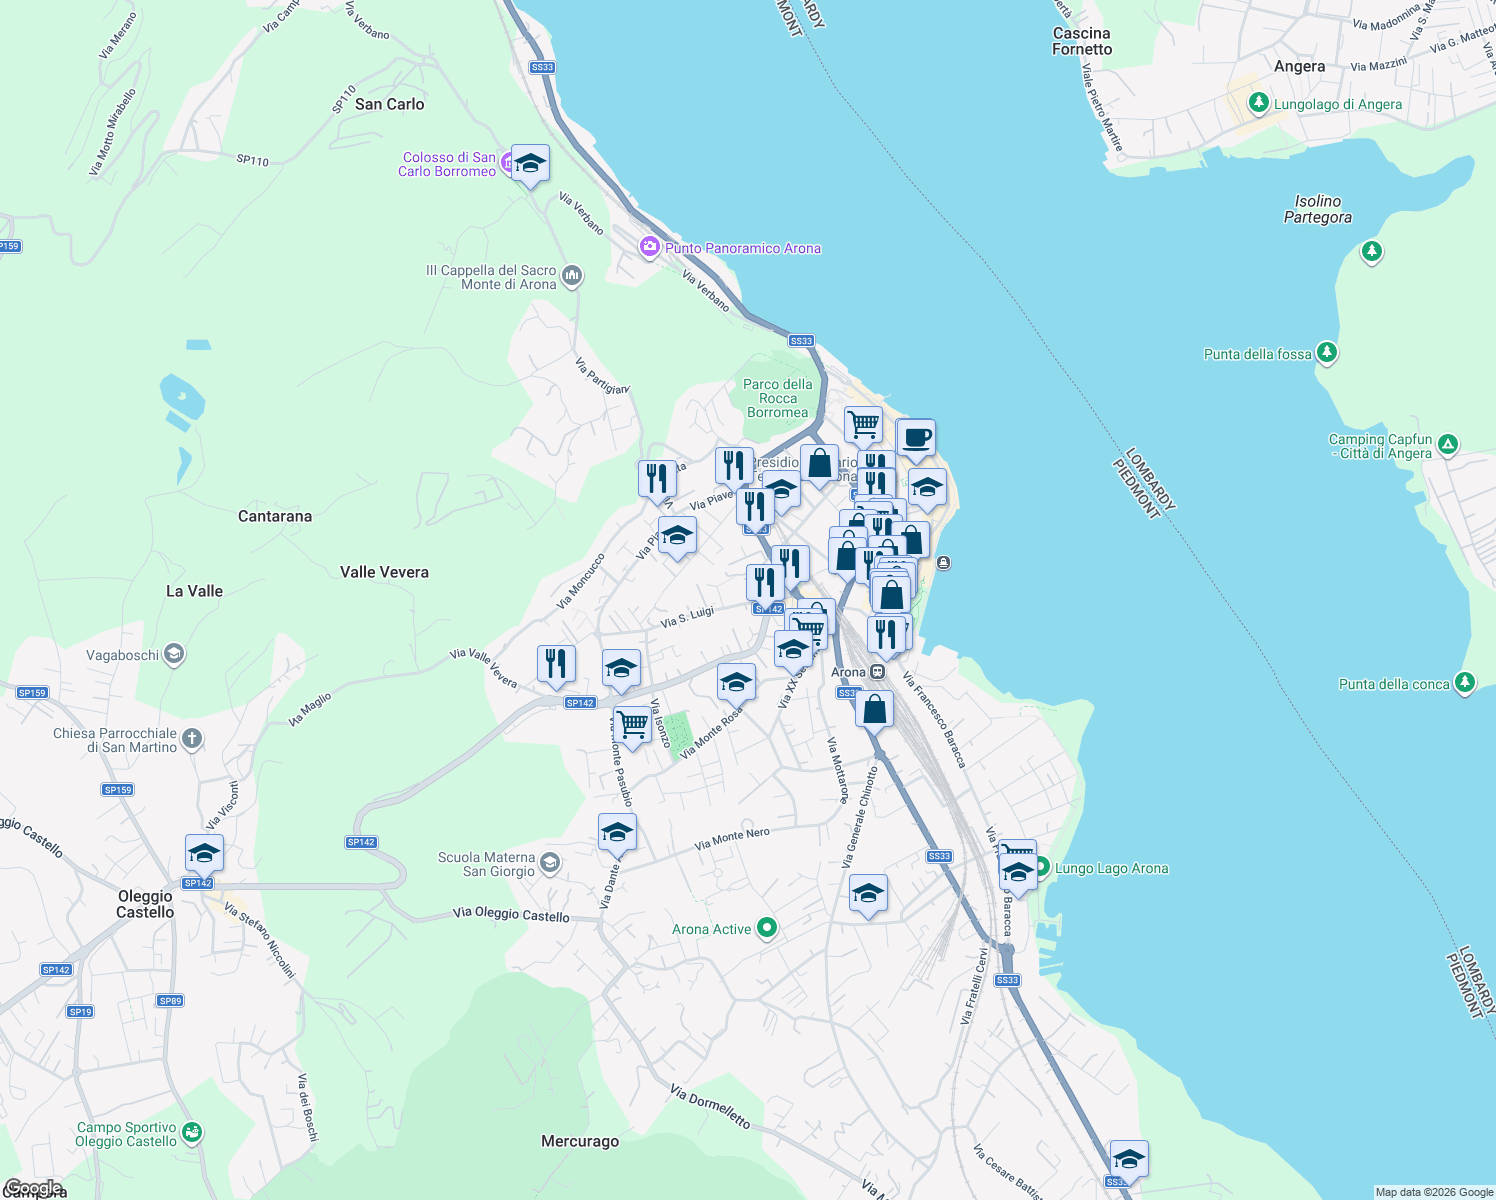Click the coffee cup café pin in Arona center

(x=917, y=437)
